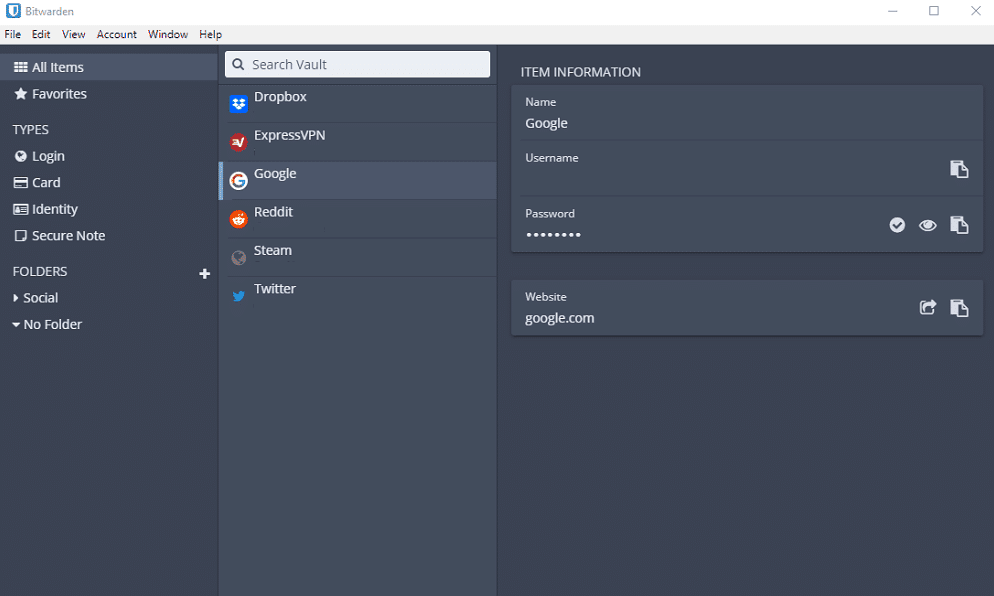Open the Steam vault item
Screen dimensions: 994x596
tap(358, 257)
